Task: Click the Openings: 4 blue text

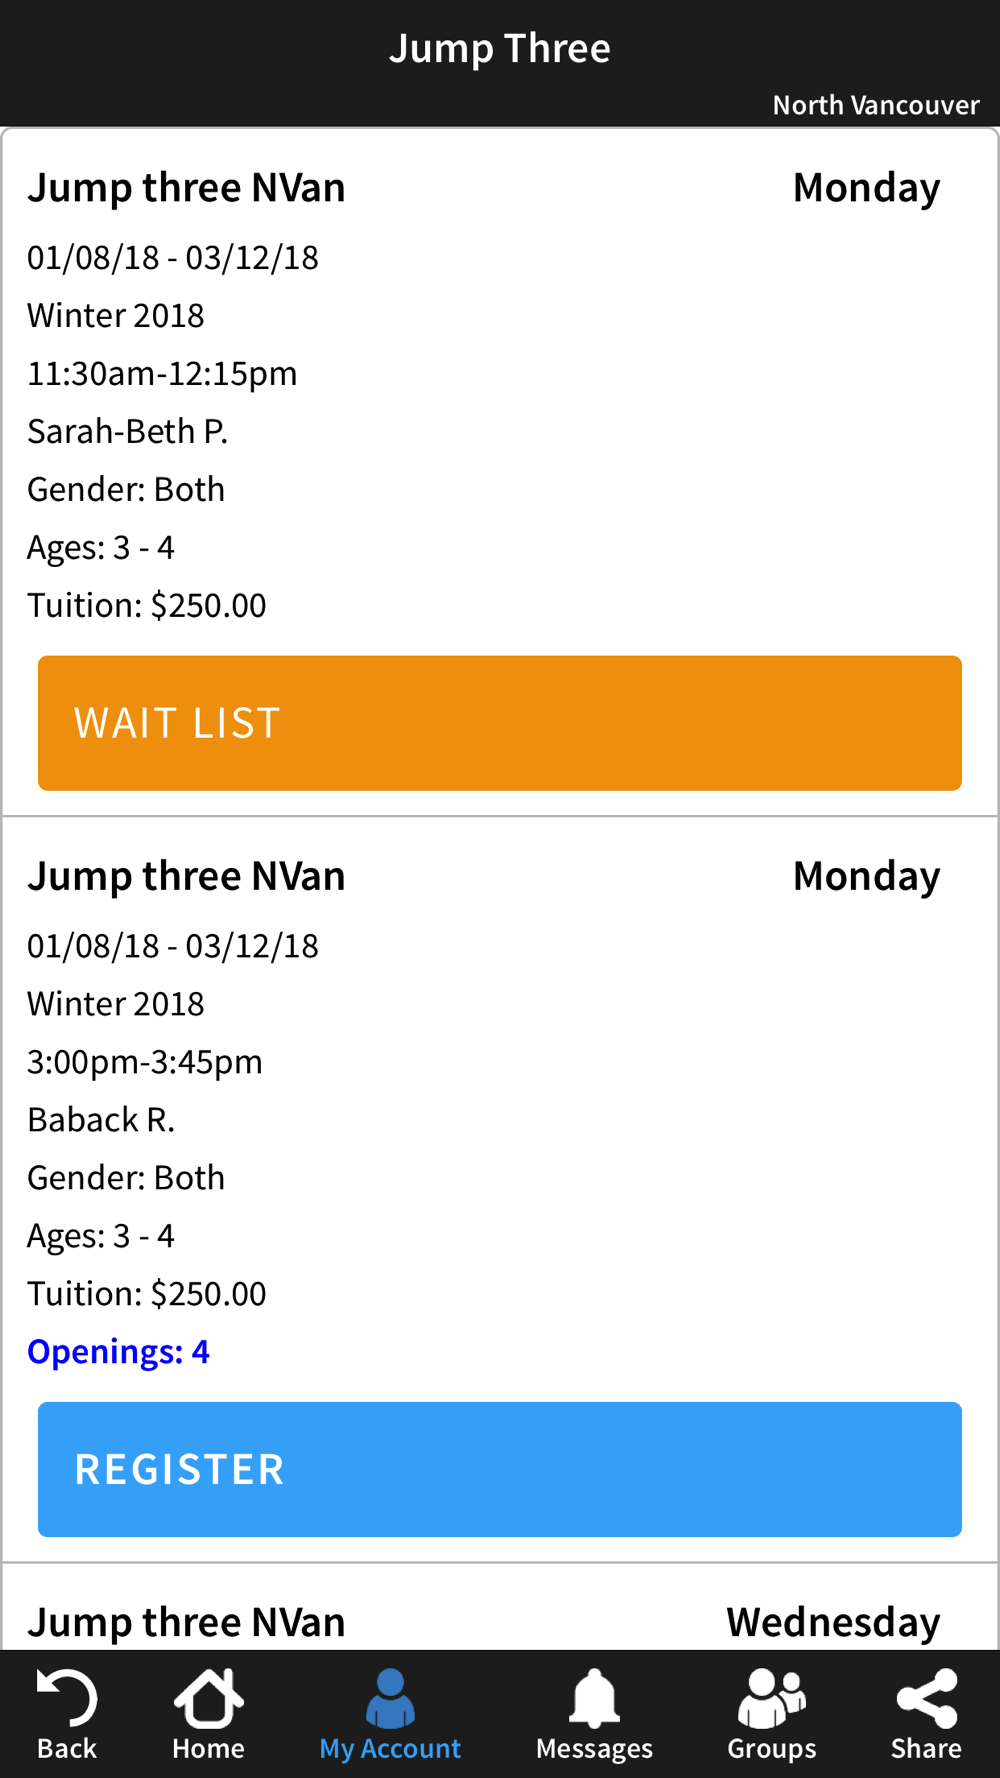Action: (118, 1352)
